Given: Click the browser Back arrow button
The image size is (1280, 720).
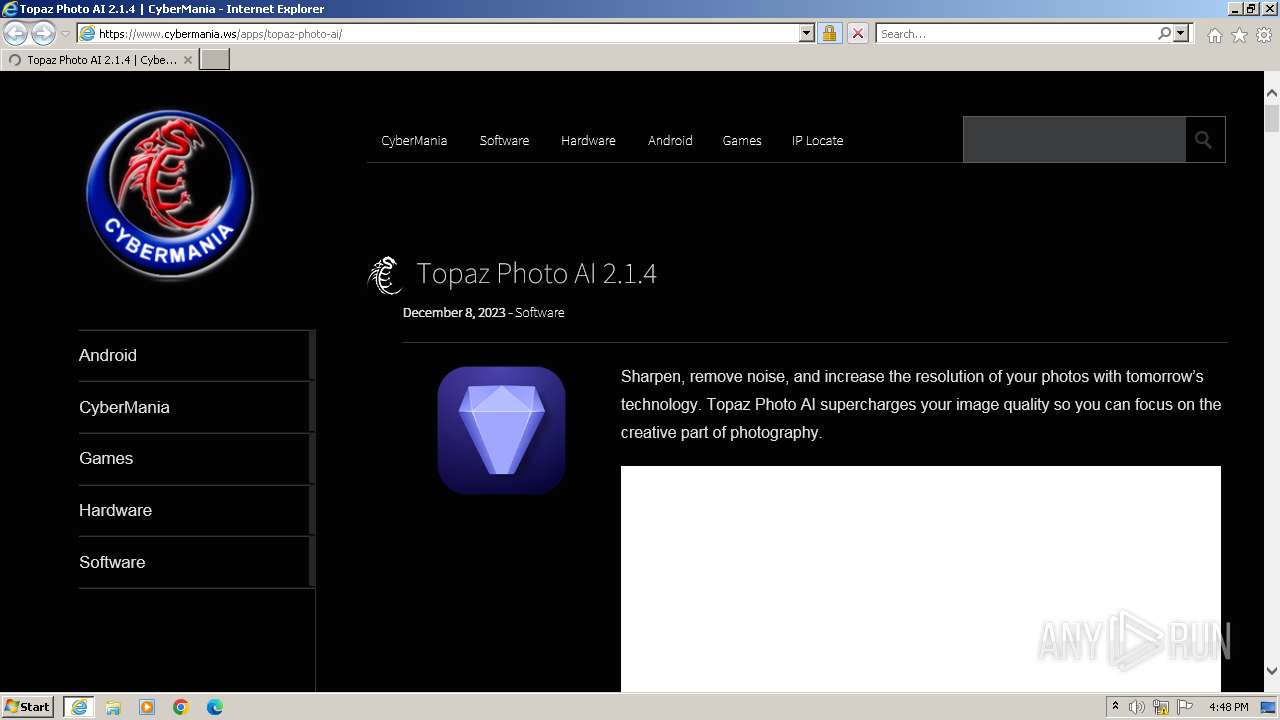Looking at the screenshot, I should [16, 33].
